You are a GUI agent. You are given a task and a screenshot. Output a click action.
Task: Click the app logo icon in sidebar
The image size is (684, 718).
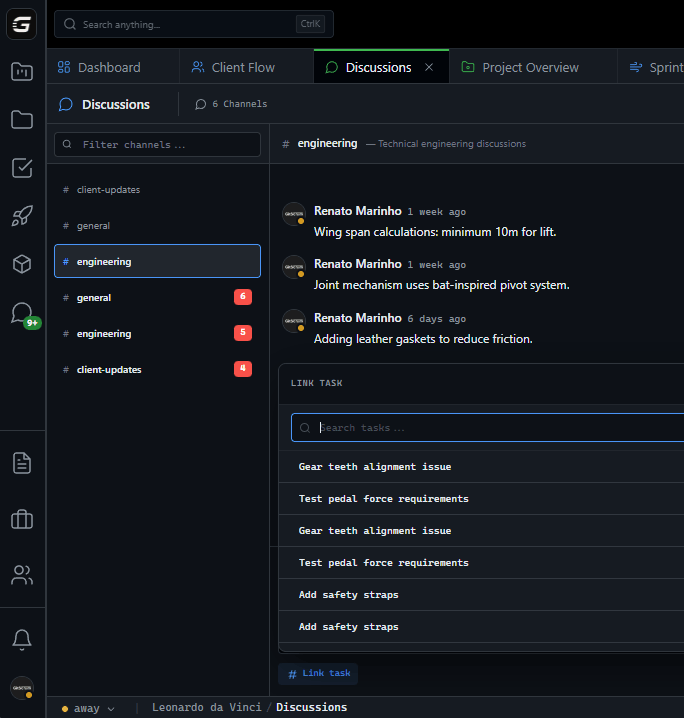[22, 25]
